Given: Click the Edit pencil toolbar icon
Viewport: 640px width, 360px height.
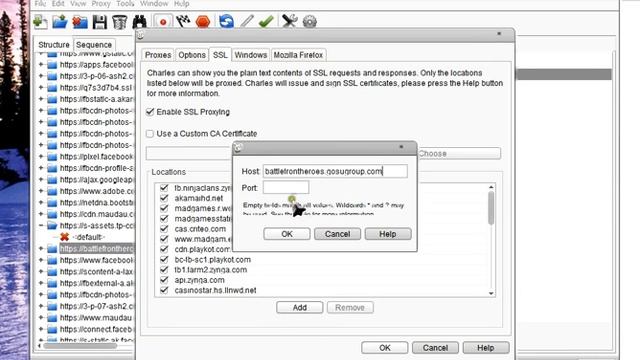Looking at the screenshot, I should coord(247,21).
